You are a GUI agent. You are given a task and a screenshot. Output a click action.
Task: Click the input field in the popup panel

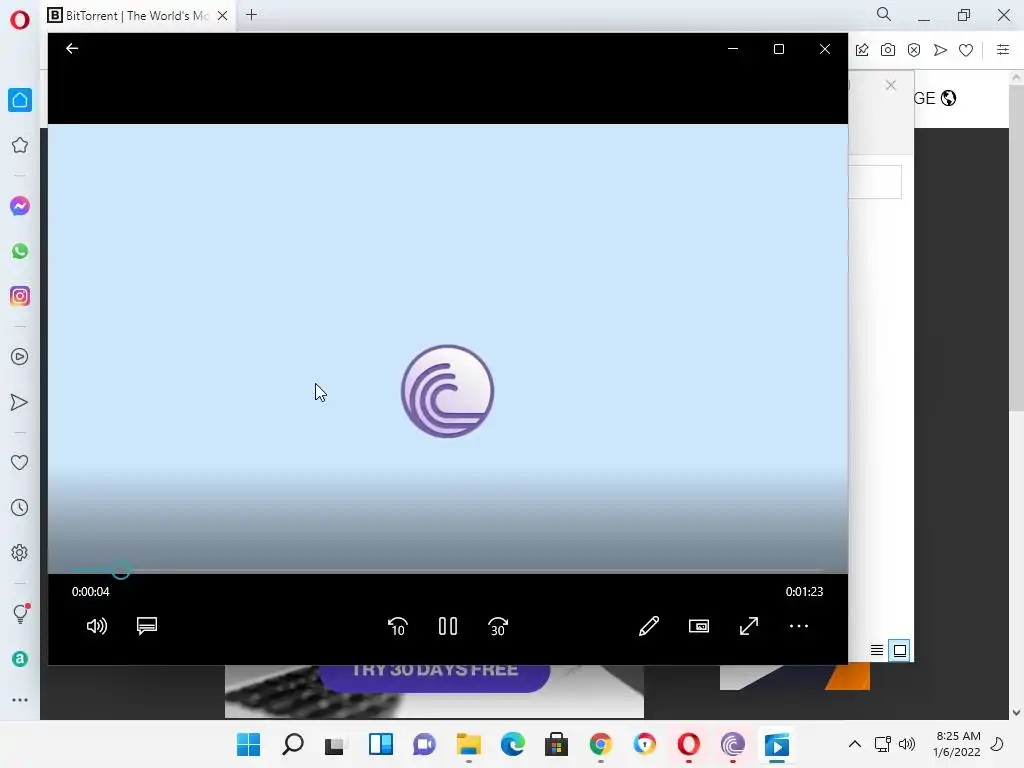[x=875, y=182]
